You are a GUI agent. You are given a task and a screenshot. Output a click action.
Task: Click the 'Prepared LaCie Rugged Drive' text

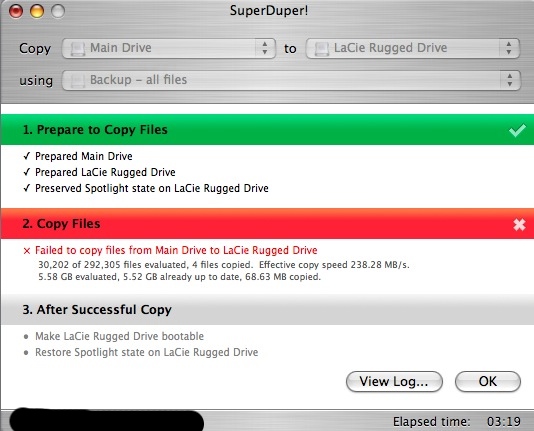pyautogui.click(x=105, y=172)
